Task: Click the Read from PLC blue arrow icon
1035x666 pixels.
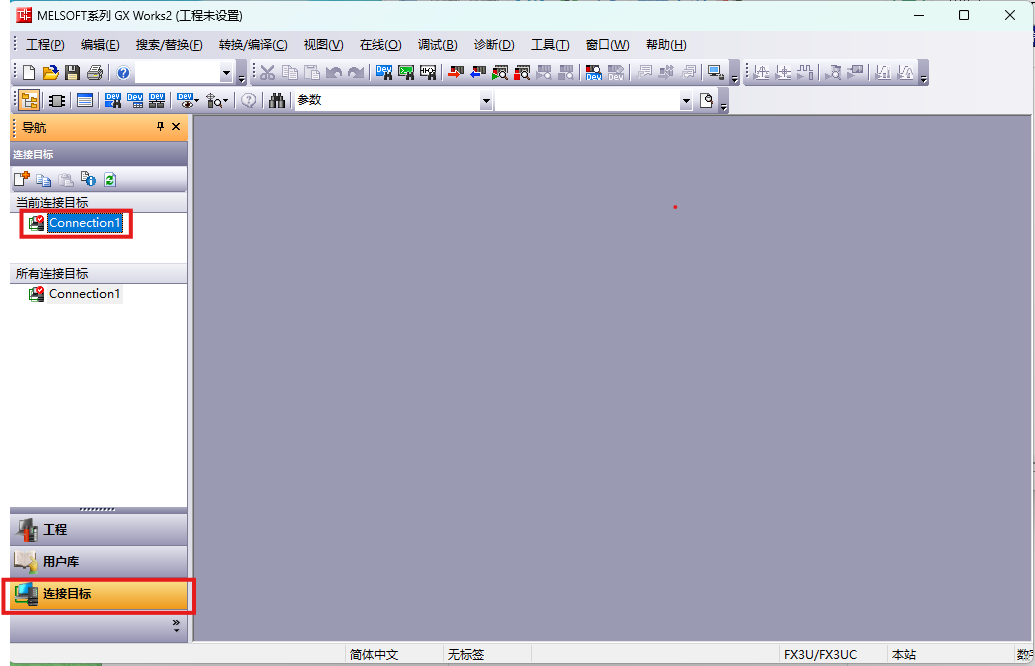Action: click(478, 73)
